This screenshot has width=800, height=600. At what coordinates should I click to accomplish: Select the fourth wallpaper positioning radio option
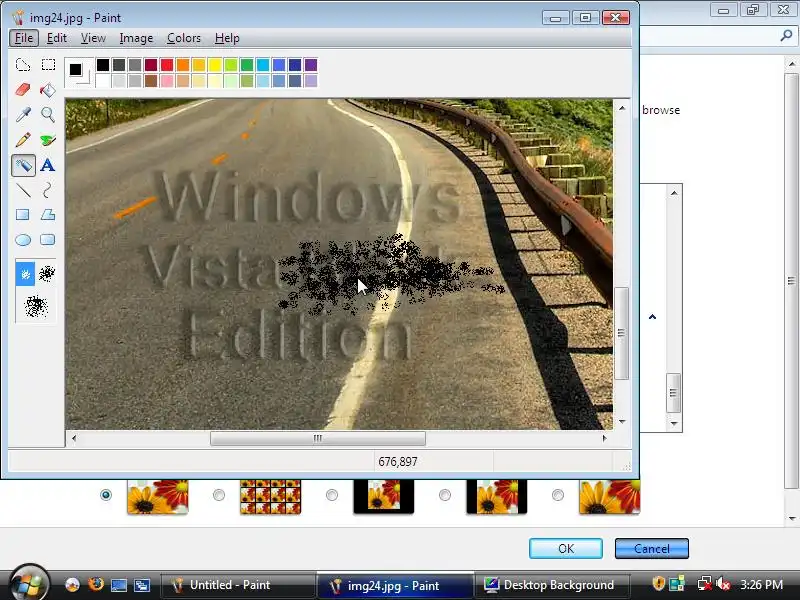(x=445, y=495)
